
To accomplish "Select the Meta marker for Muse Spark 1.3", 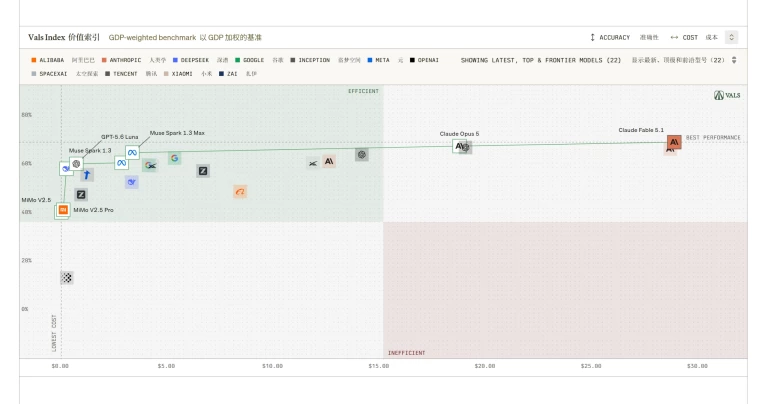I will click(x=121, y=163).
